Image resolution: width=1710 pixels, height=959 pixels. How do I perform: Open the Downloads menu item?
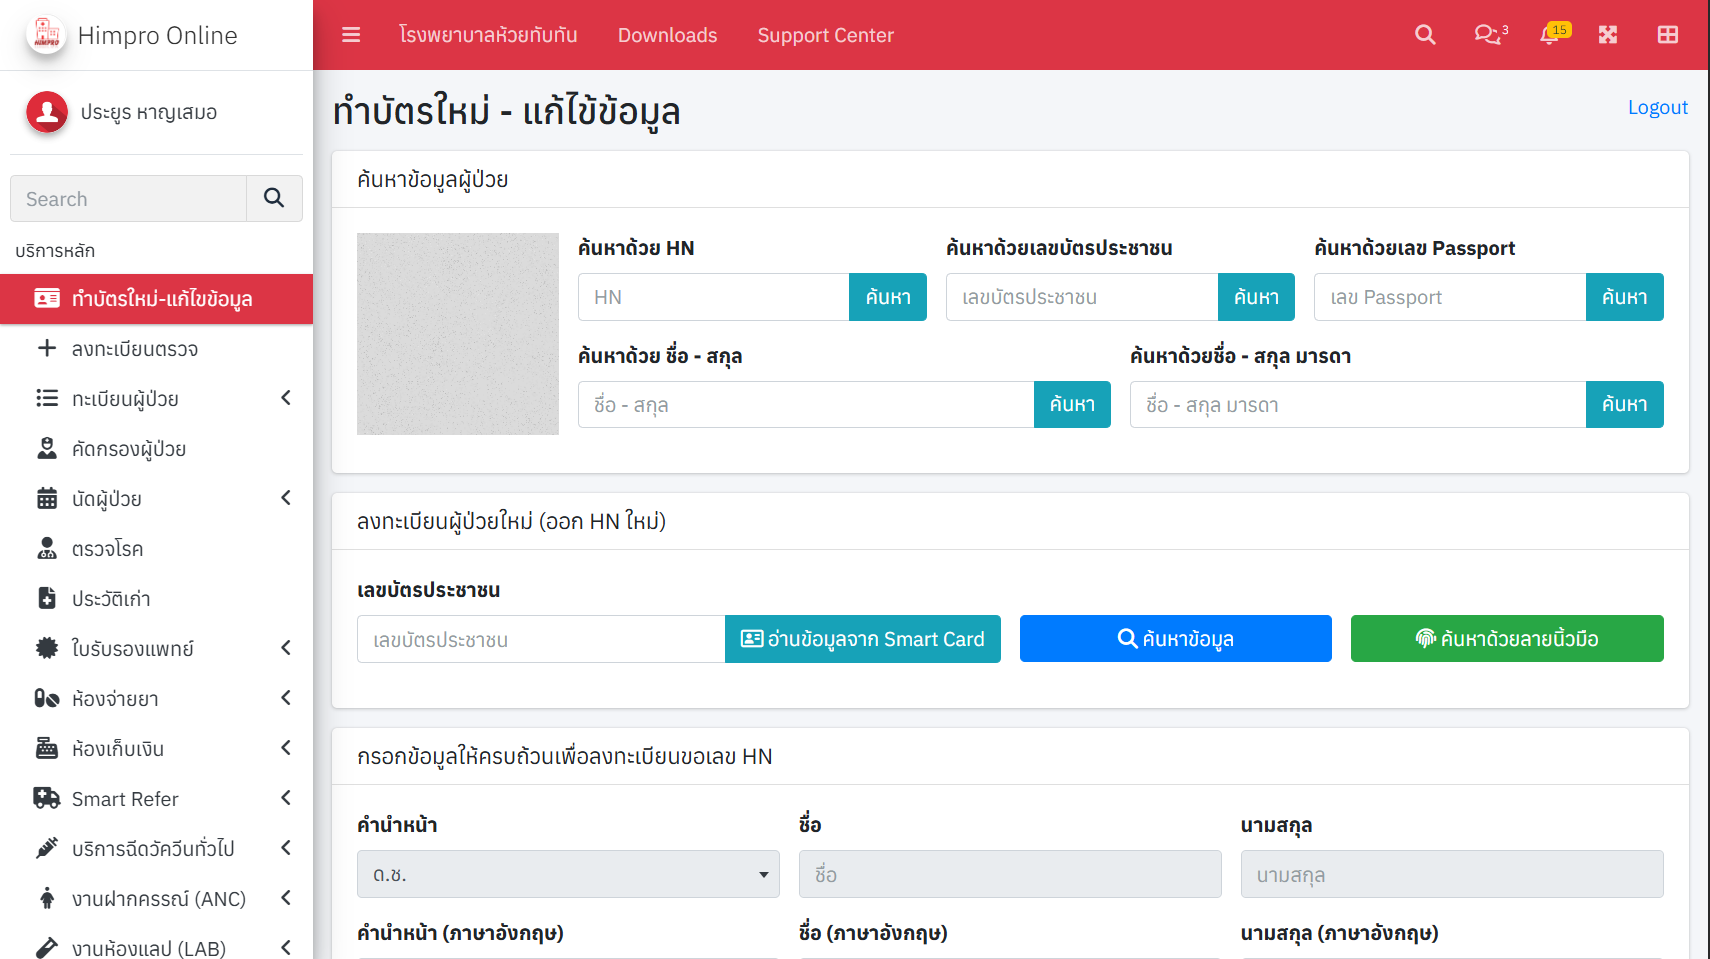667,35
